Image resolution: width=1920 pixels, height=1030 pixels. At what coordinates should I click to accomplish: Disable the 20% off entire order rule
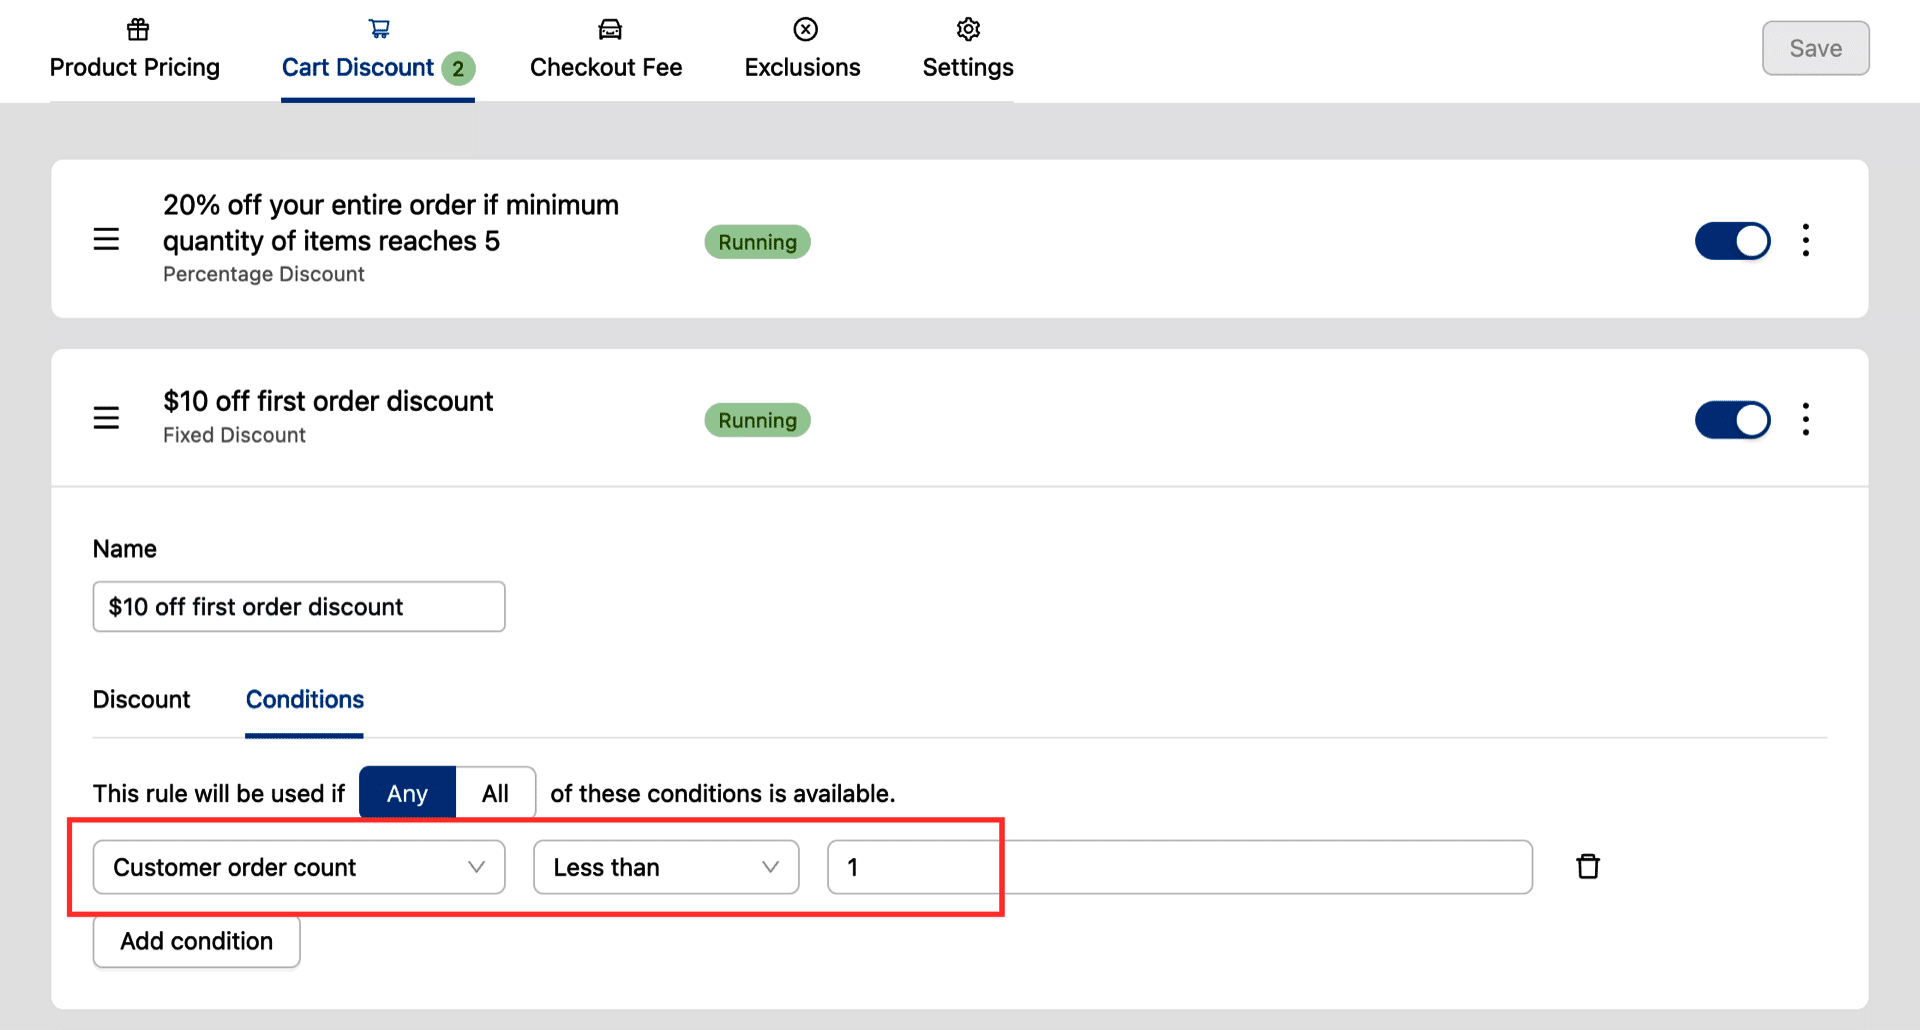tap(1732, 241)
